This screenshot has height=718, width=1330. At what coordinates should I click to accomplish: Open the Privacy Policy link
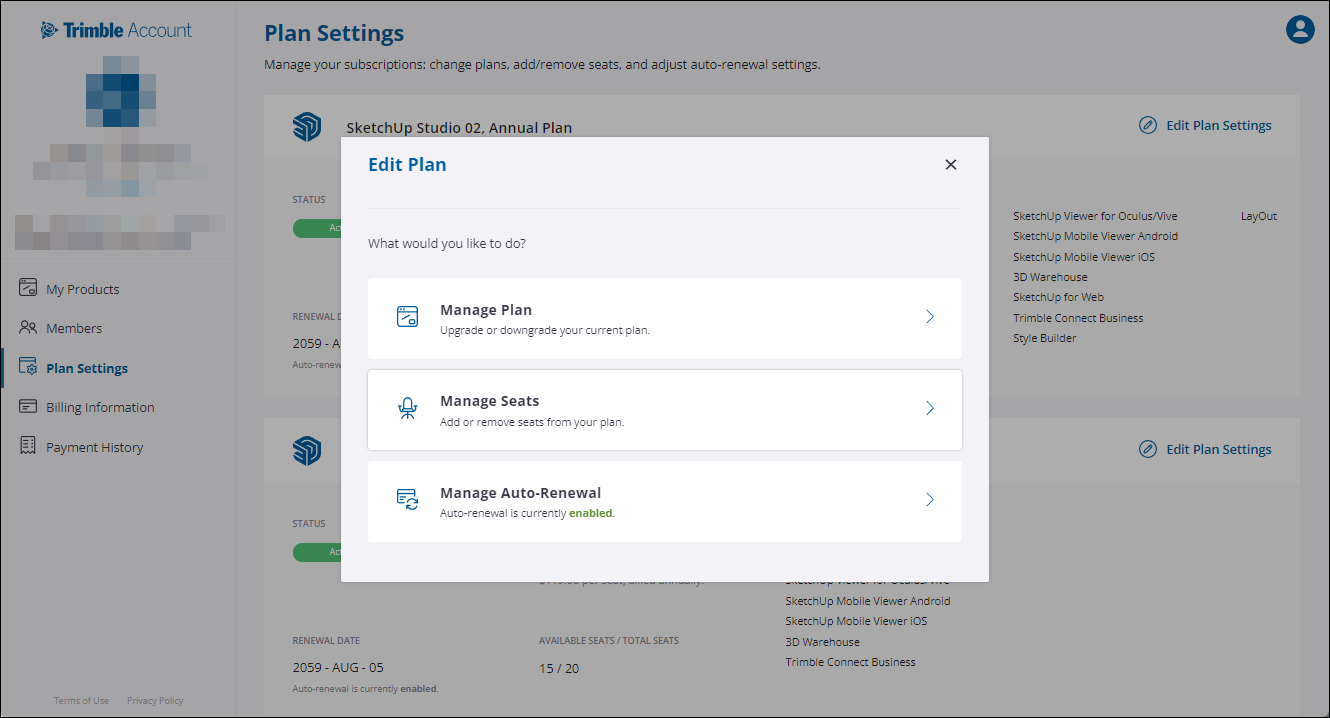tap(154, 700)
